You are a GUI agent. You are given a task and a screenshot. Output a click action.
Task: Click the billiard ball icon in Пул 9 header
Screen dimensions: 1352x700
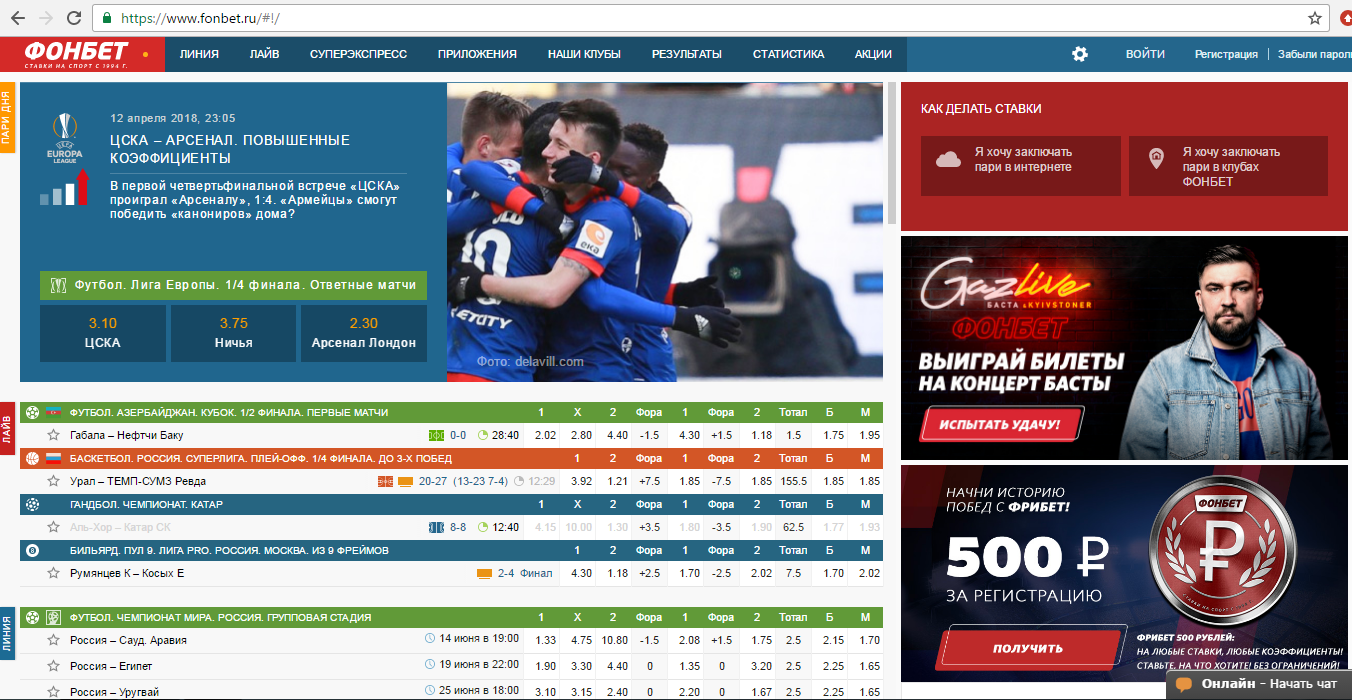pyautogui.click(x=33, y=551)
